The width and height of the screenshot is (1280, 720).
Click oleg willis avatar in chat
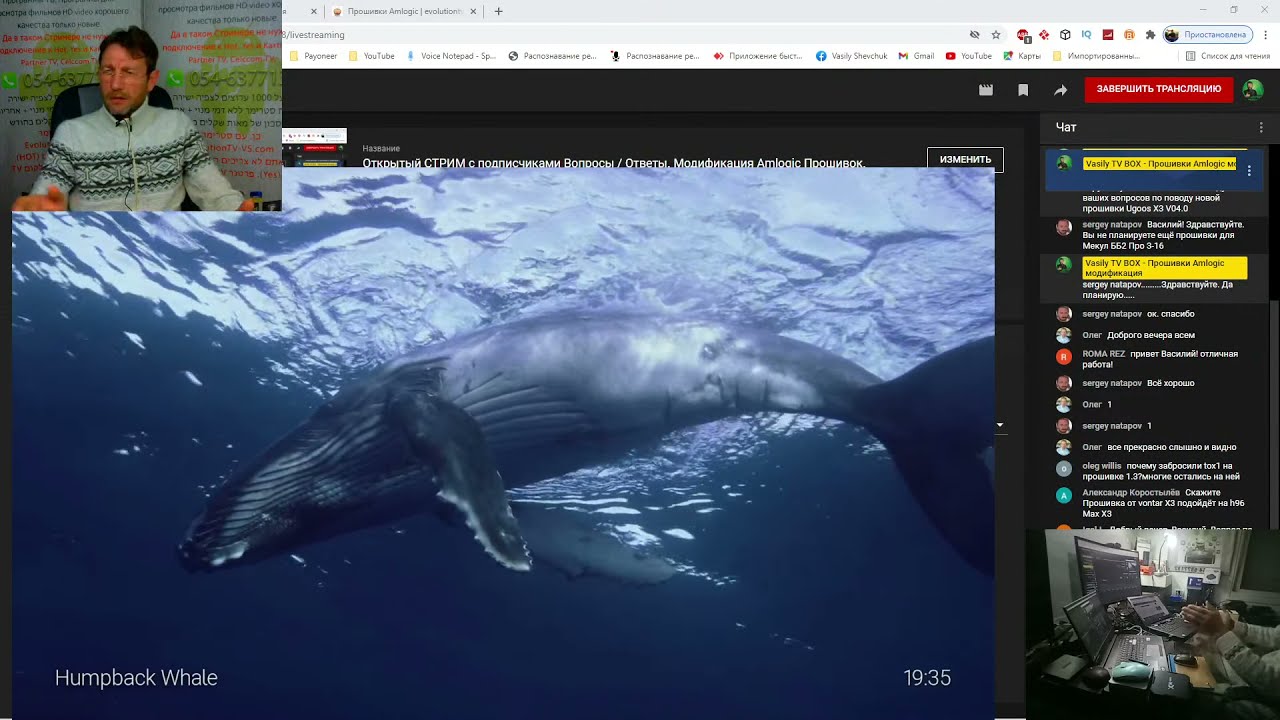[1064, 468]
